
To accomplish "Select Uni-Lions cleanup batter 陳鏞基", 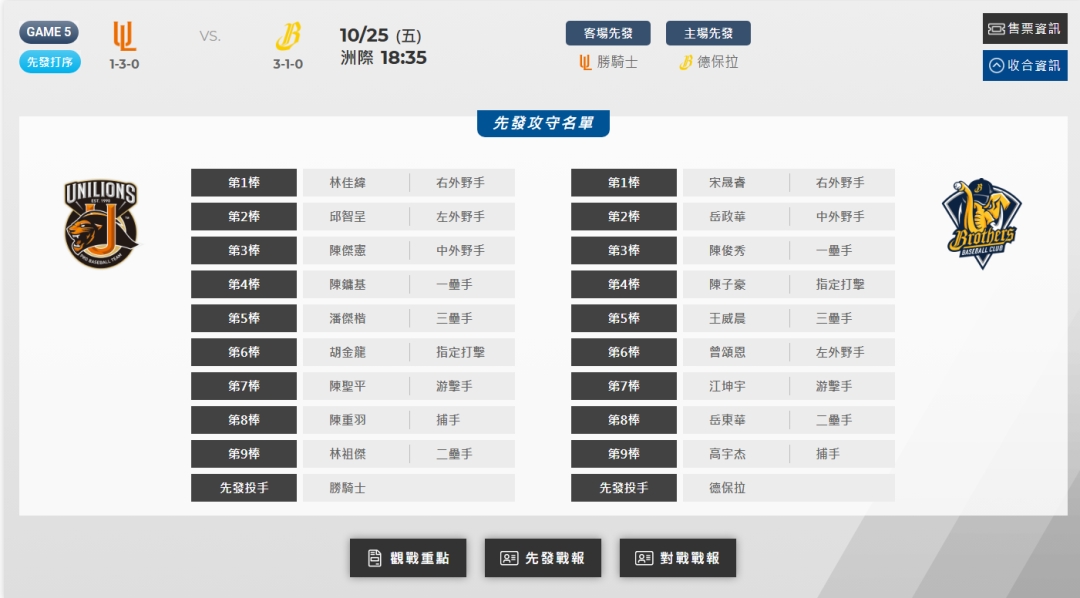I will (348, 285).
